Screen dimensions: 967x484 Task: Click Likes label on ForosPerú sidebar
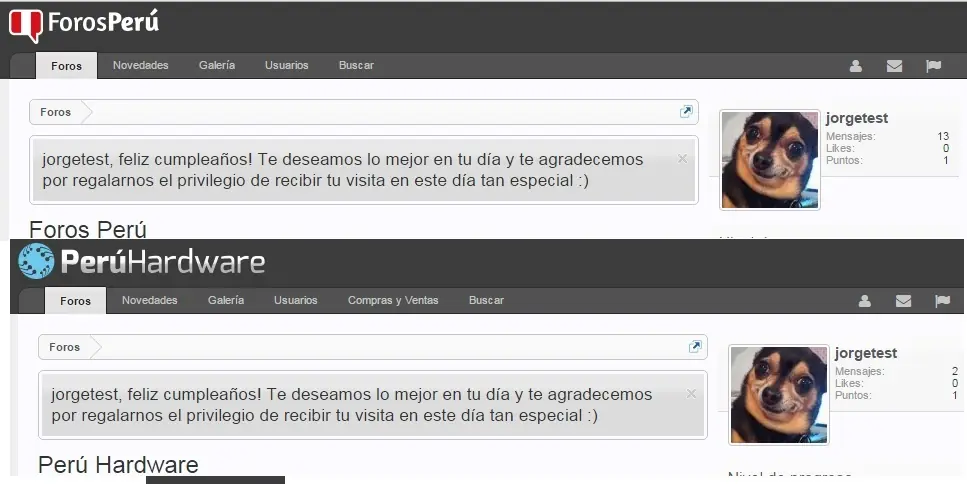pyautogui.click(x=840, y=148)
